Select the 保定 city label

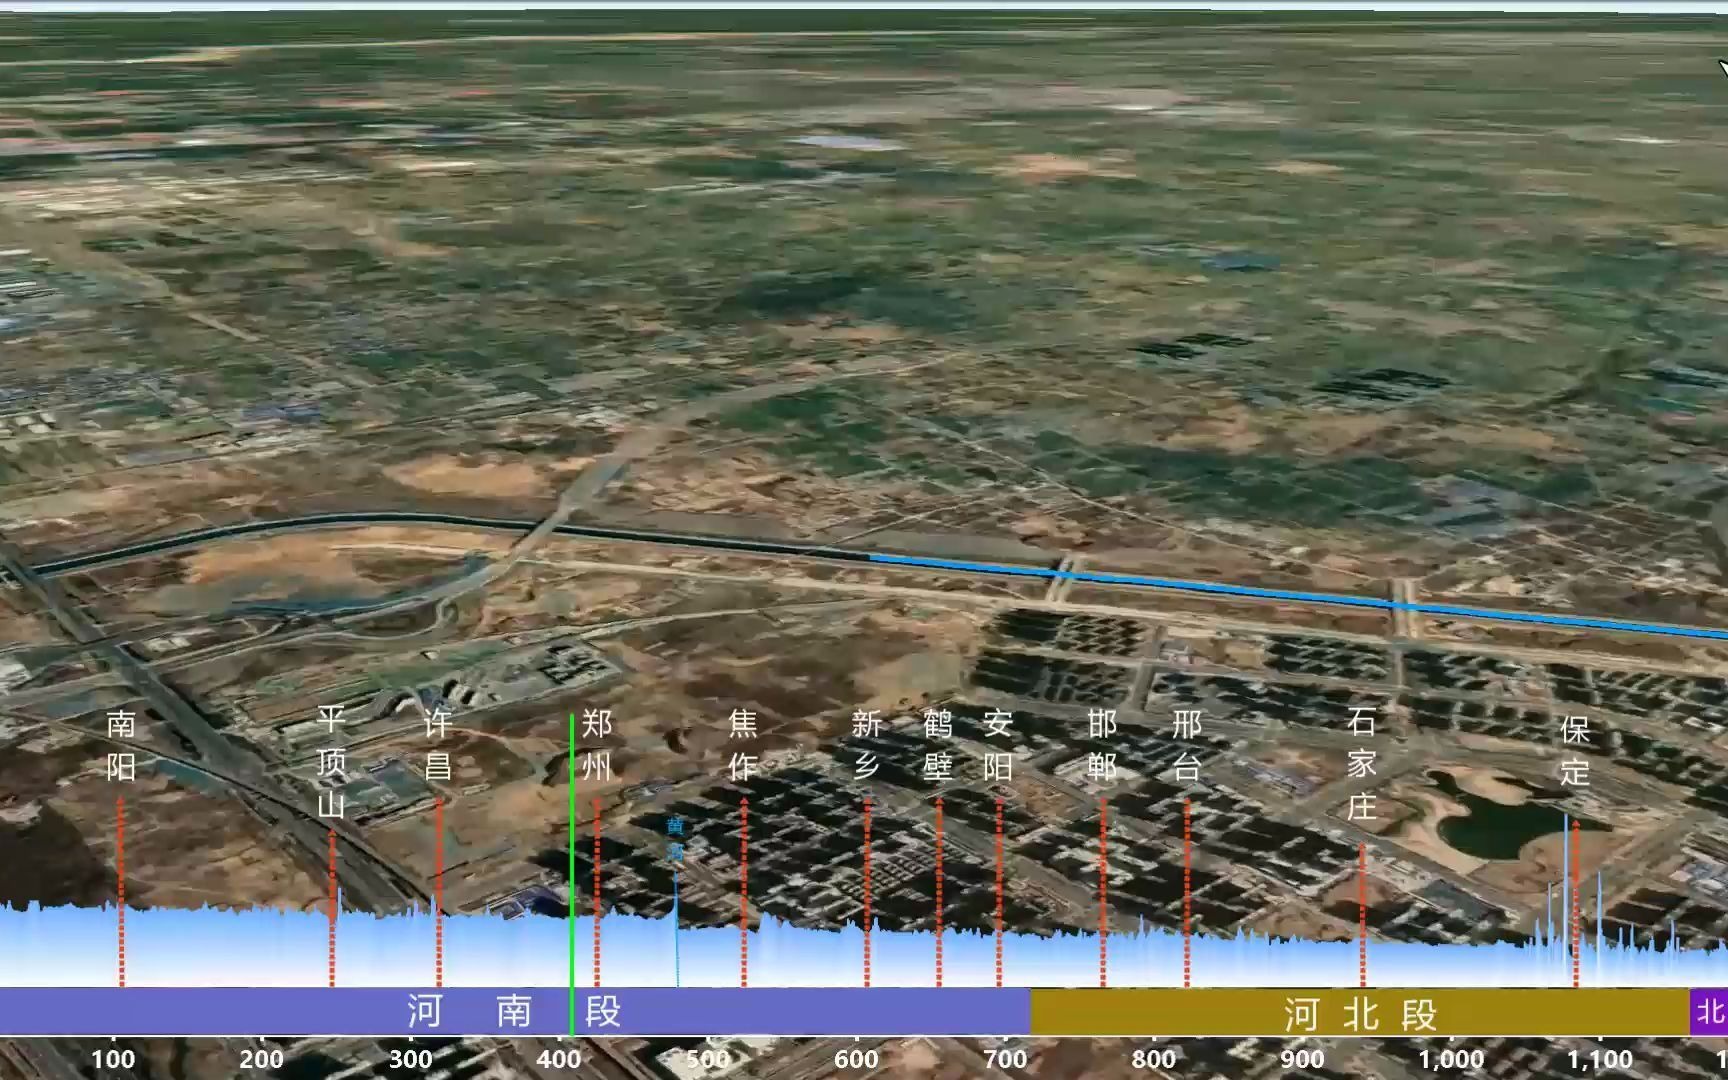[x=1575, y=750]
